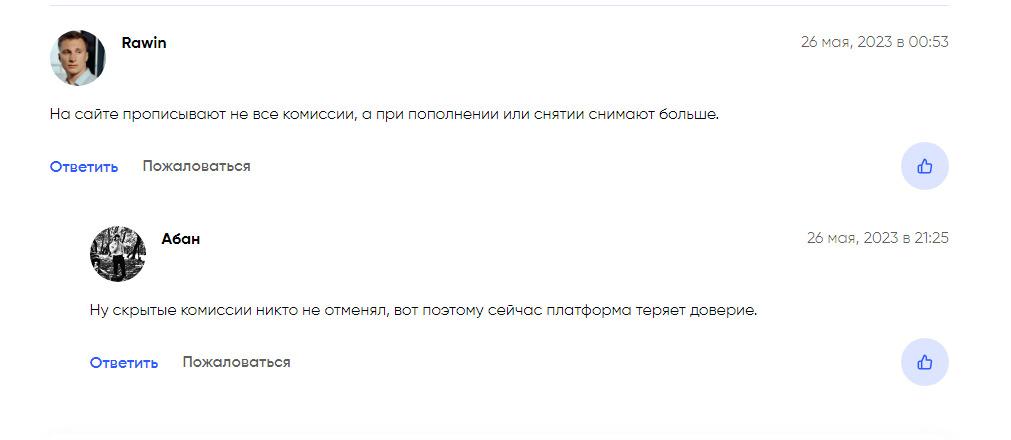This screenshot has width=1011, height=440.
Task: Click Абан's reply text about hidden commissions
Action: [424, 311]
